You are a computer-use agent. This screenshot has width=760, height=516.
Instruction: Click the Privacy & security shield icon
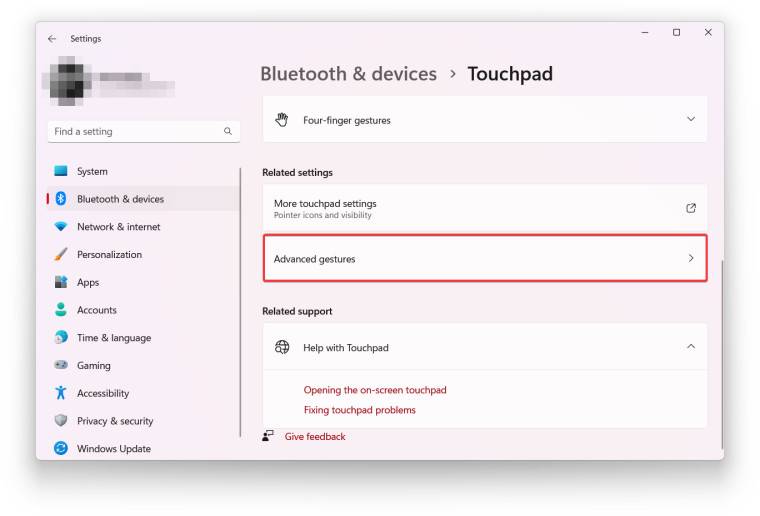click(61, 421)
